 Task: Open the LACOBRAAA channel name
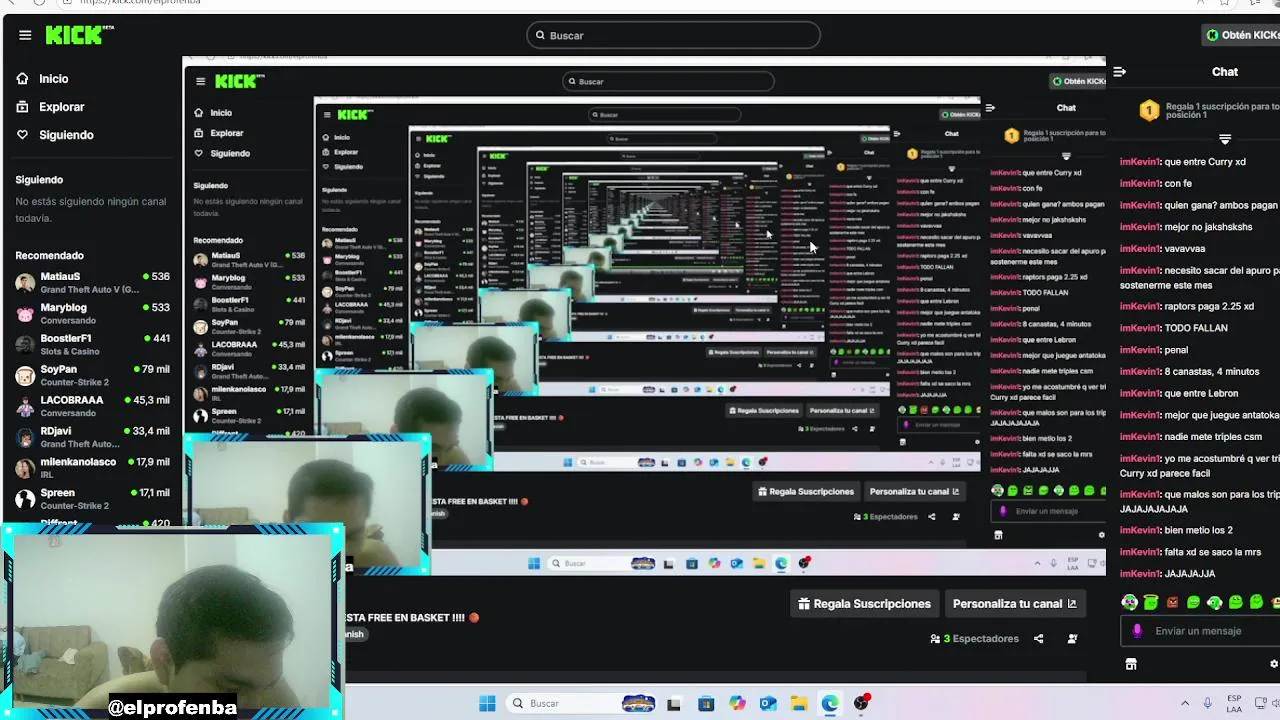coord(72,400)
